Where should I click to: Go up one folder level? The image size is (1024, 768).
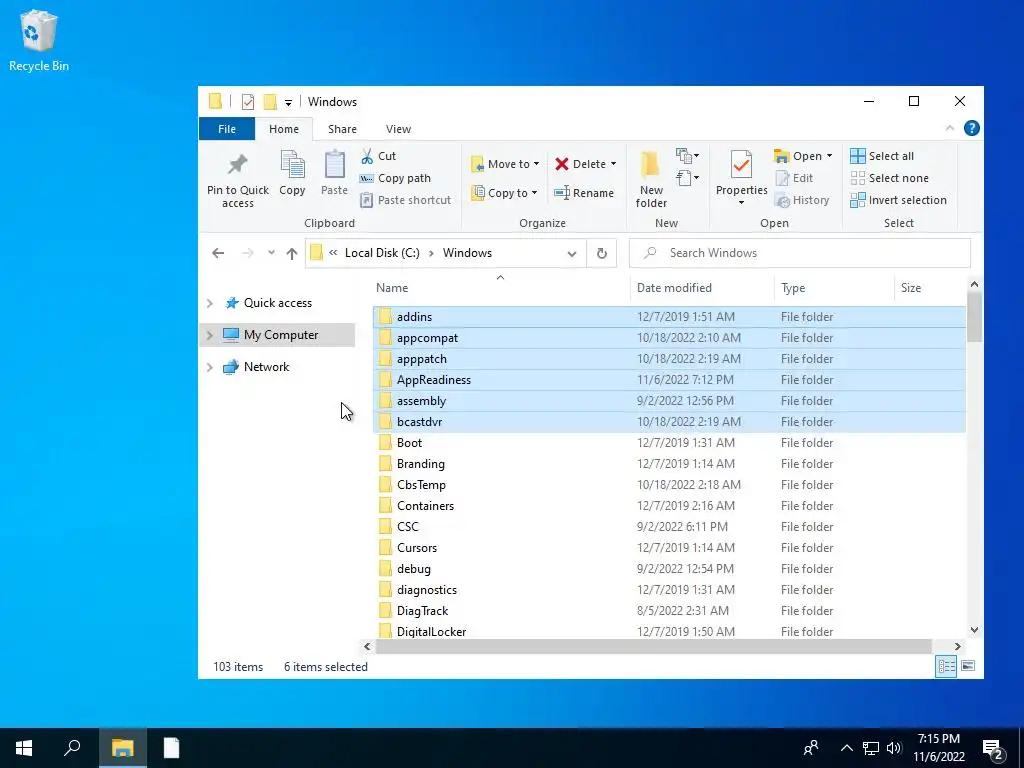click(x=292, y=253)
